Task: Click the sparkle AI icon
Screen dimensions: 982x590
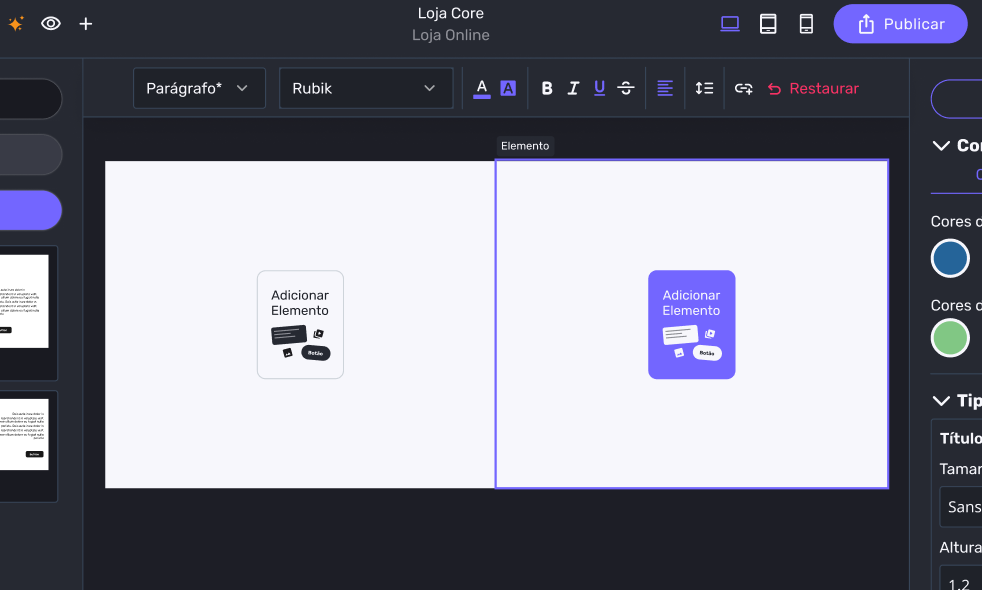Action: click(x=16, y=24)
